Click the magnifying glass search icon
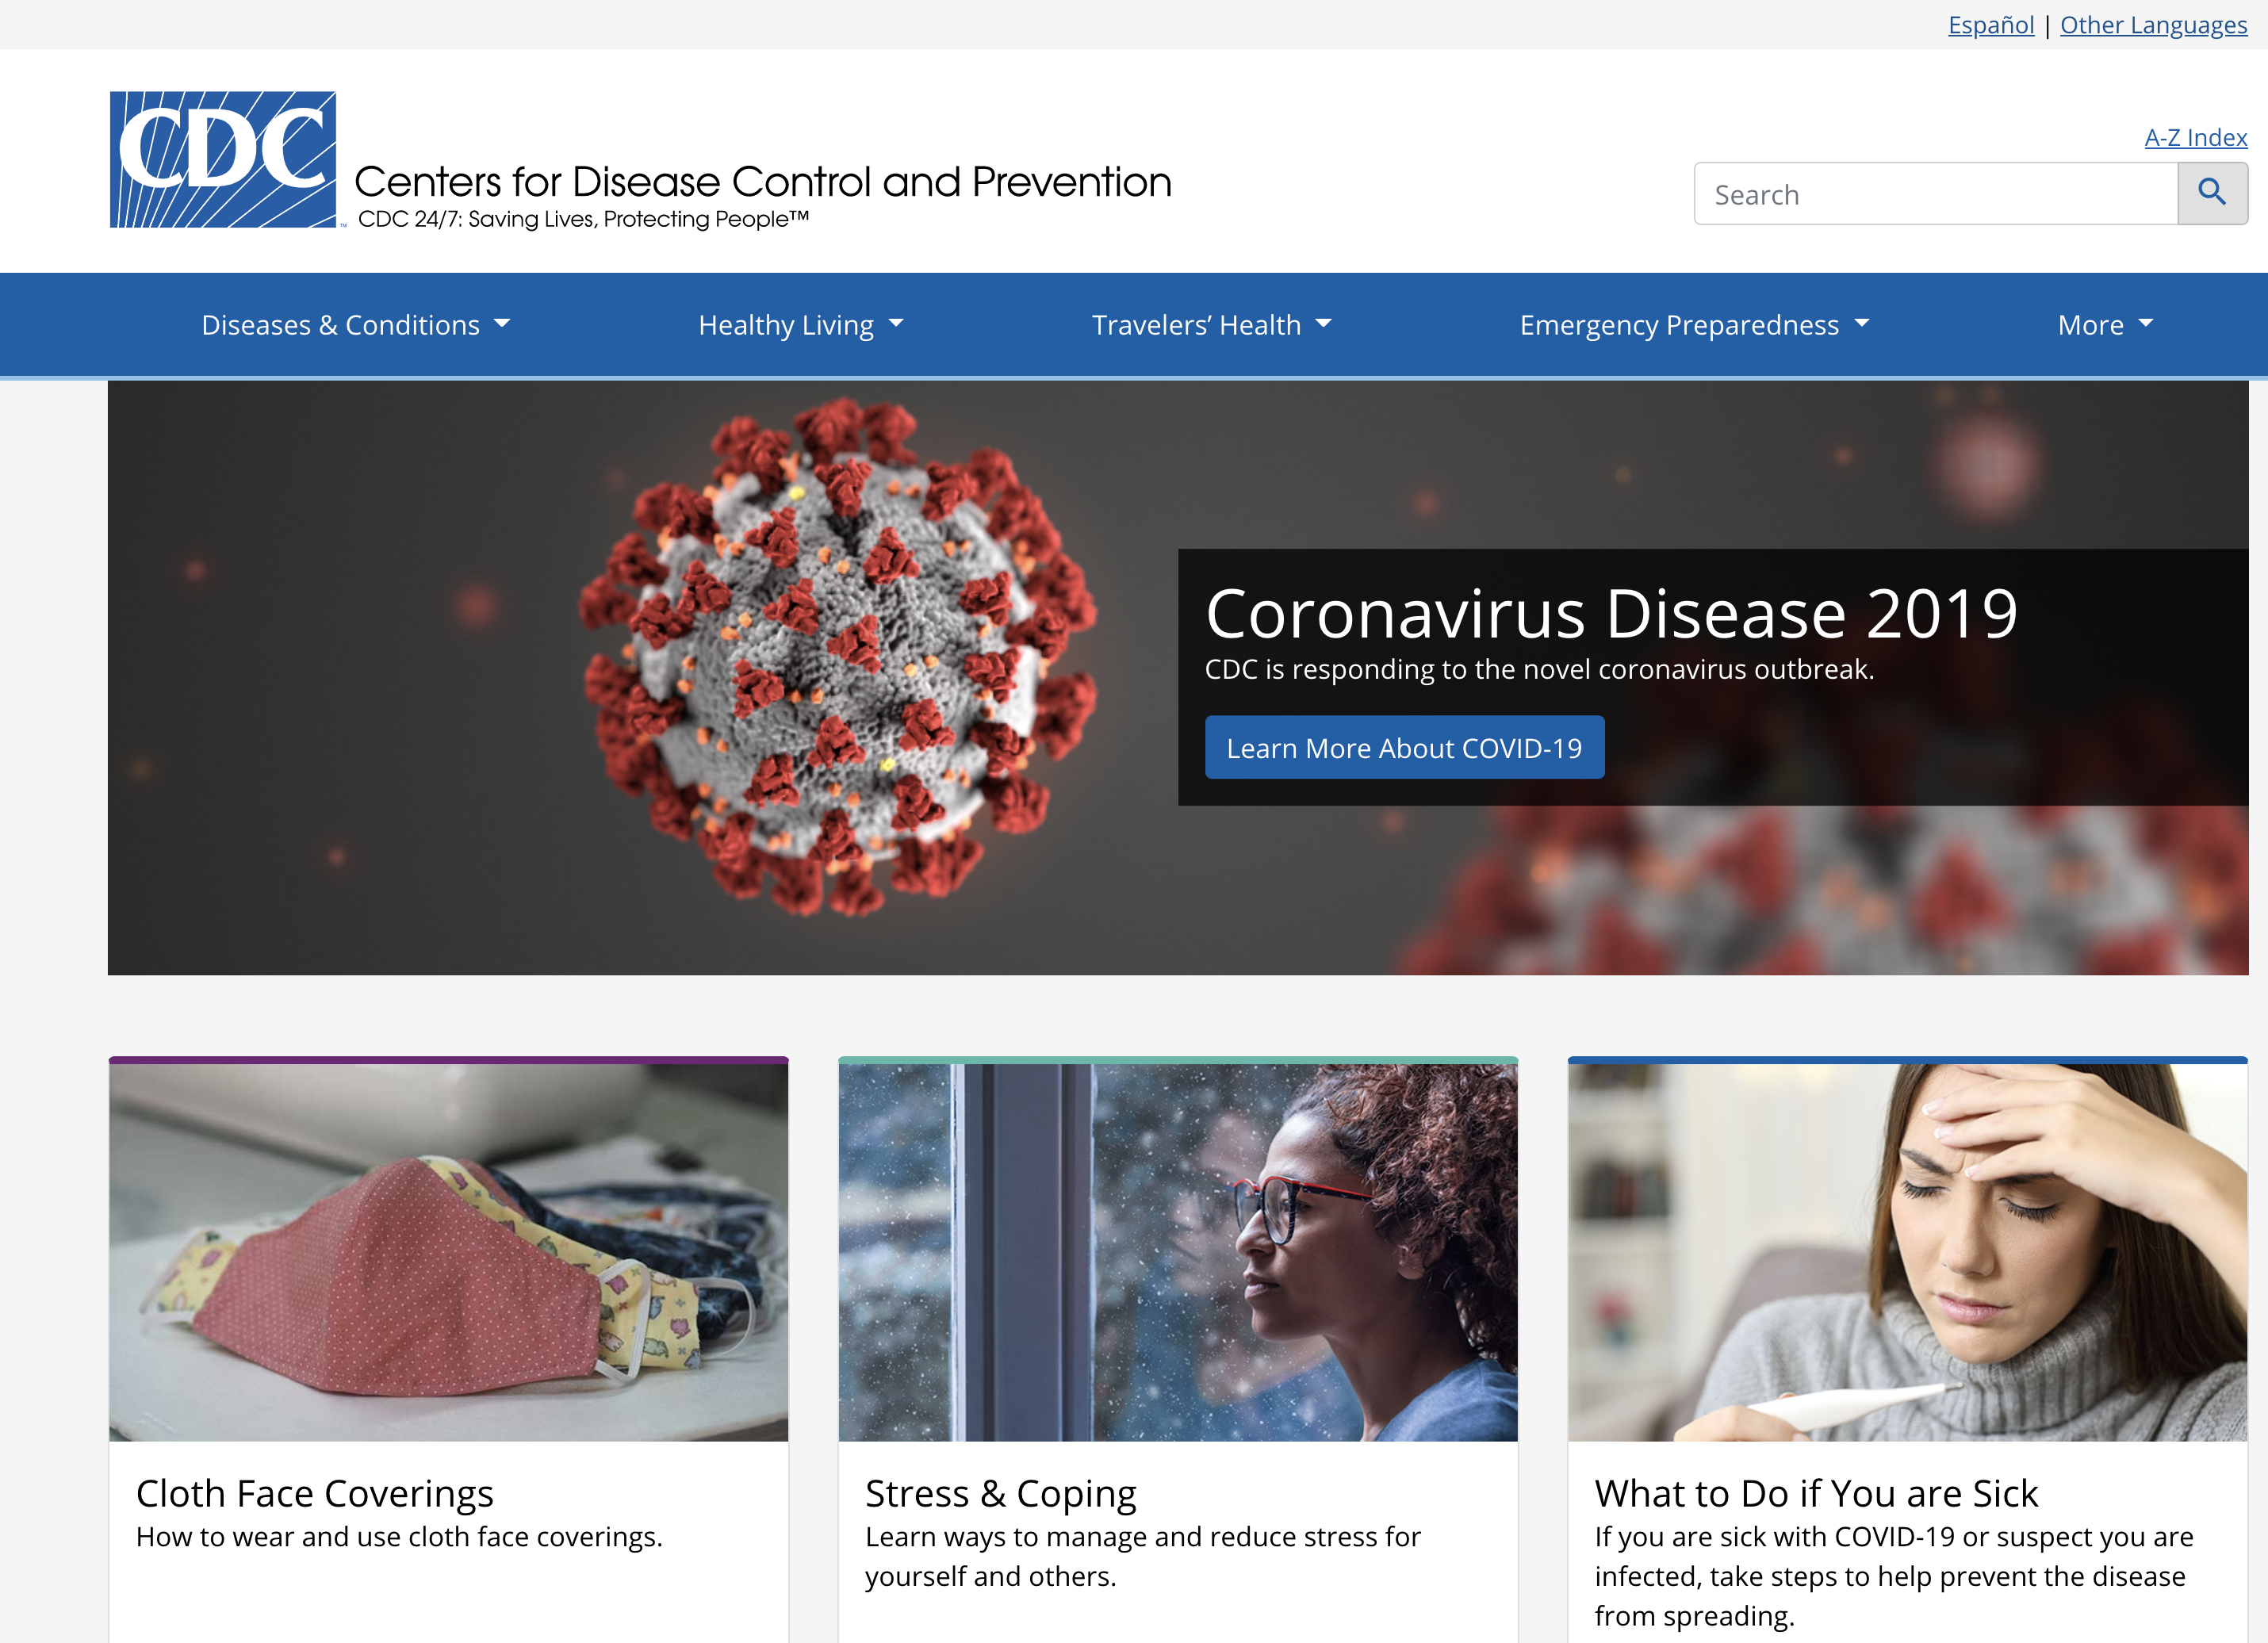2268x1643 pixels. [2211, 193]
